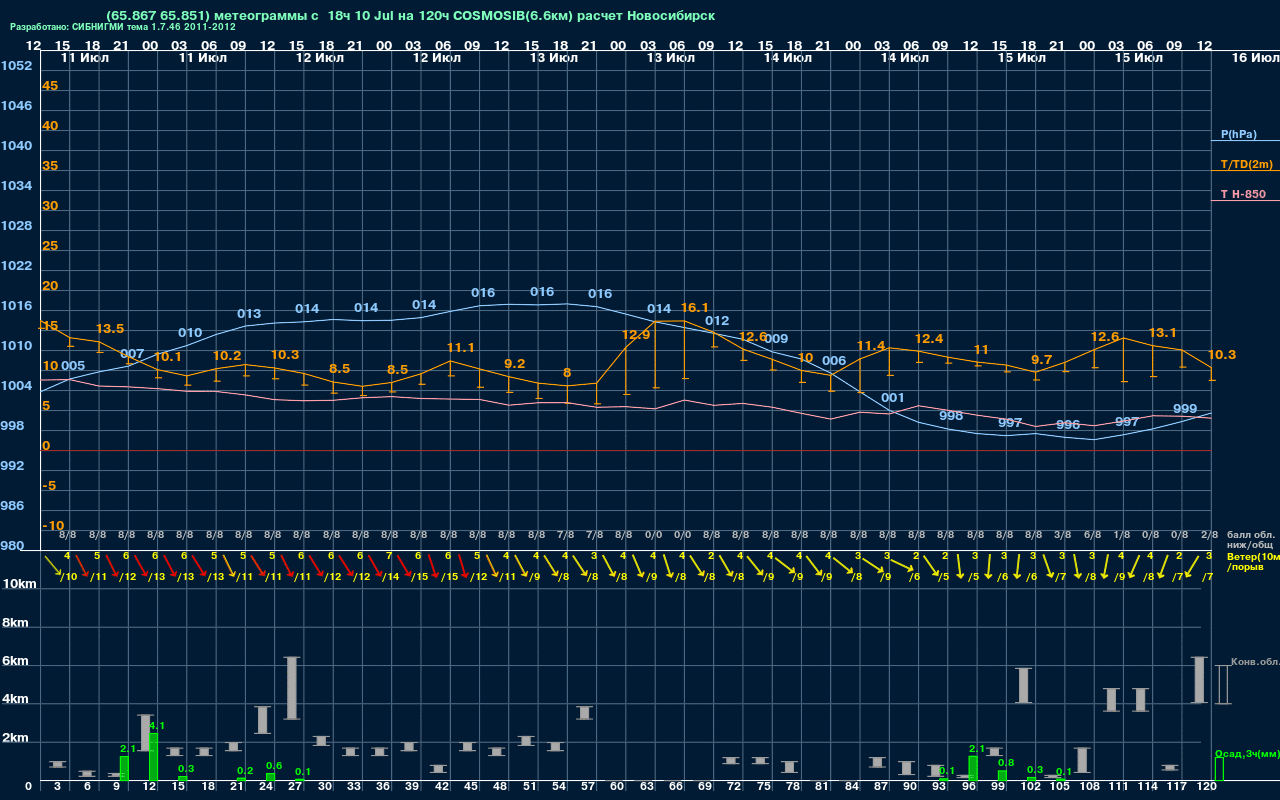Click the 11.1 temperature value
Image resolution: width=1280 pixels, height=800 pixels.
(460, 348)
